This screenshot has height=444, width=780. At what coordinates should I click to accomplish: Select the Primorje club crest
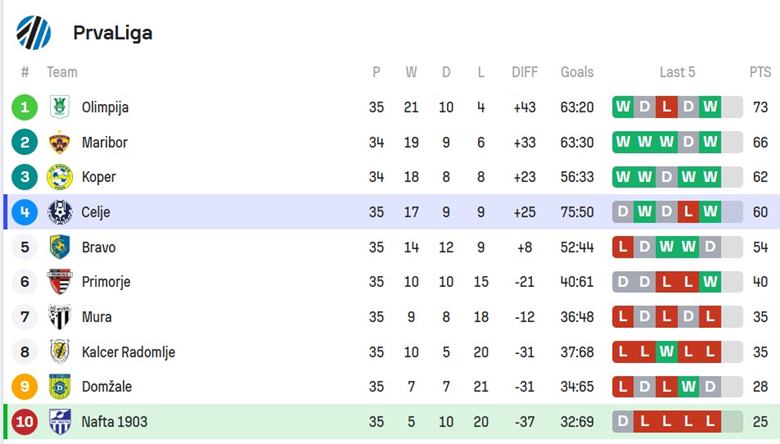pos(60,282)
